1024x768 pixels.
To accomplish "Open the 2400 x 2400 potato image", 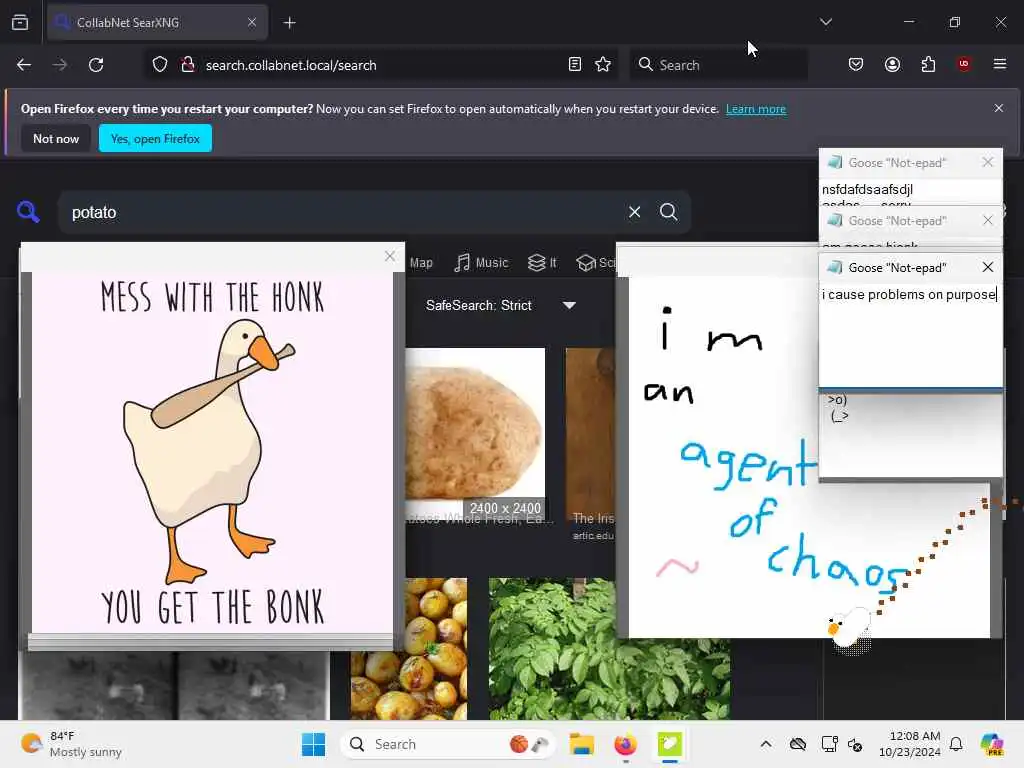I will [475, 433].
